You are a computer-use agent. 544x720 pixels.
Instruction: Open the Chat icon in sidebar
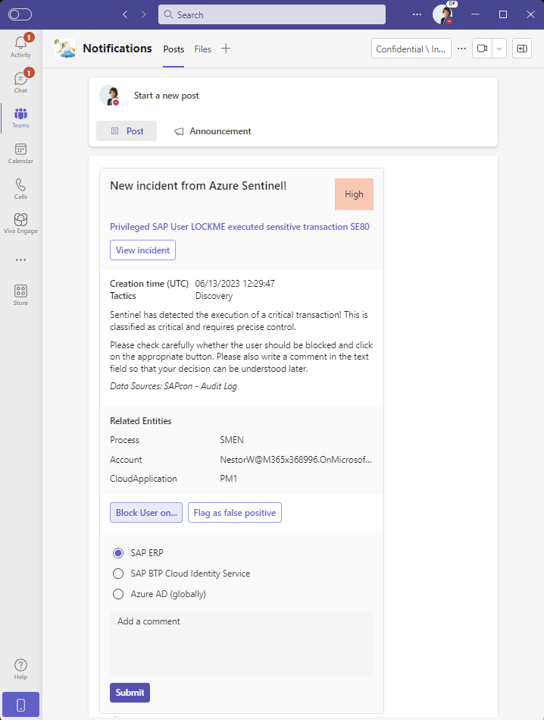pos(21,82)
